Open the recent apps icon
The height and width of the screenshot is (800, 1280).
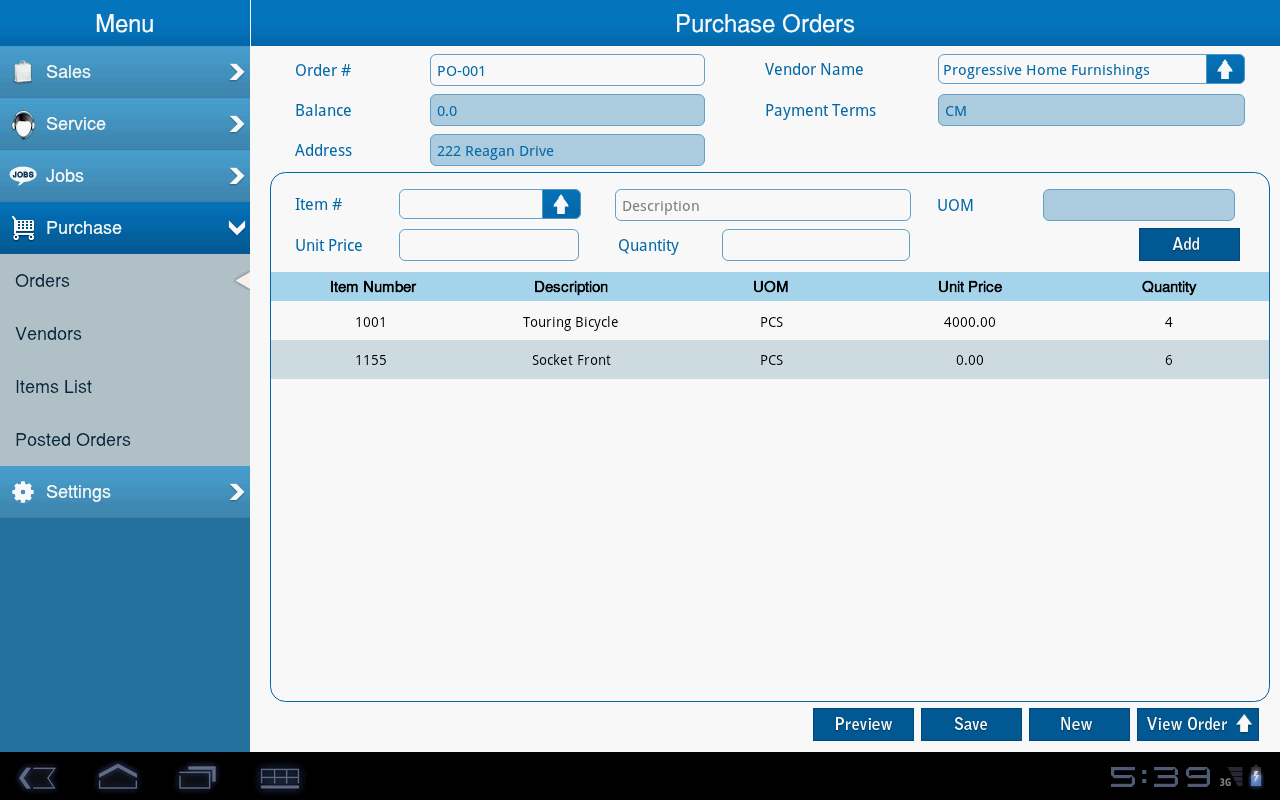[197, 777]
